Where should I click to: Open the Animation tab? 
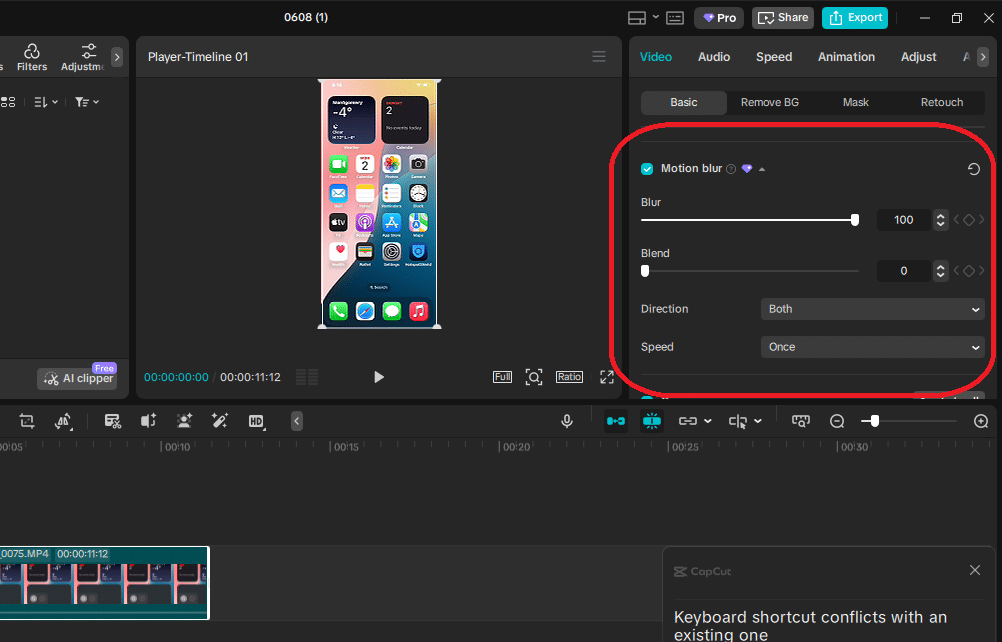846,57
